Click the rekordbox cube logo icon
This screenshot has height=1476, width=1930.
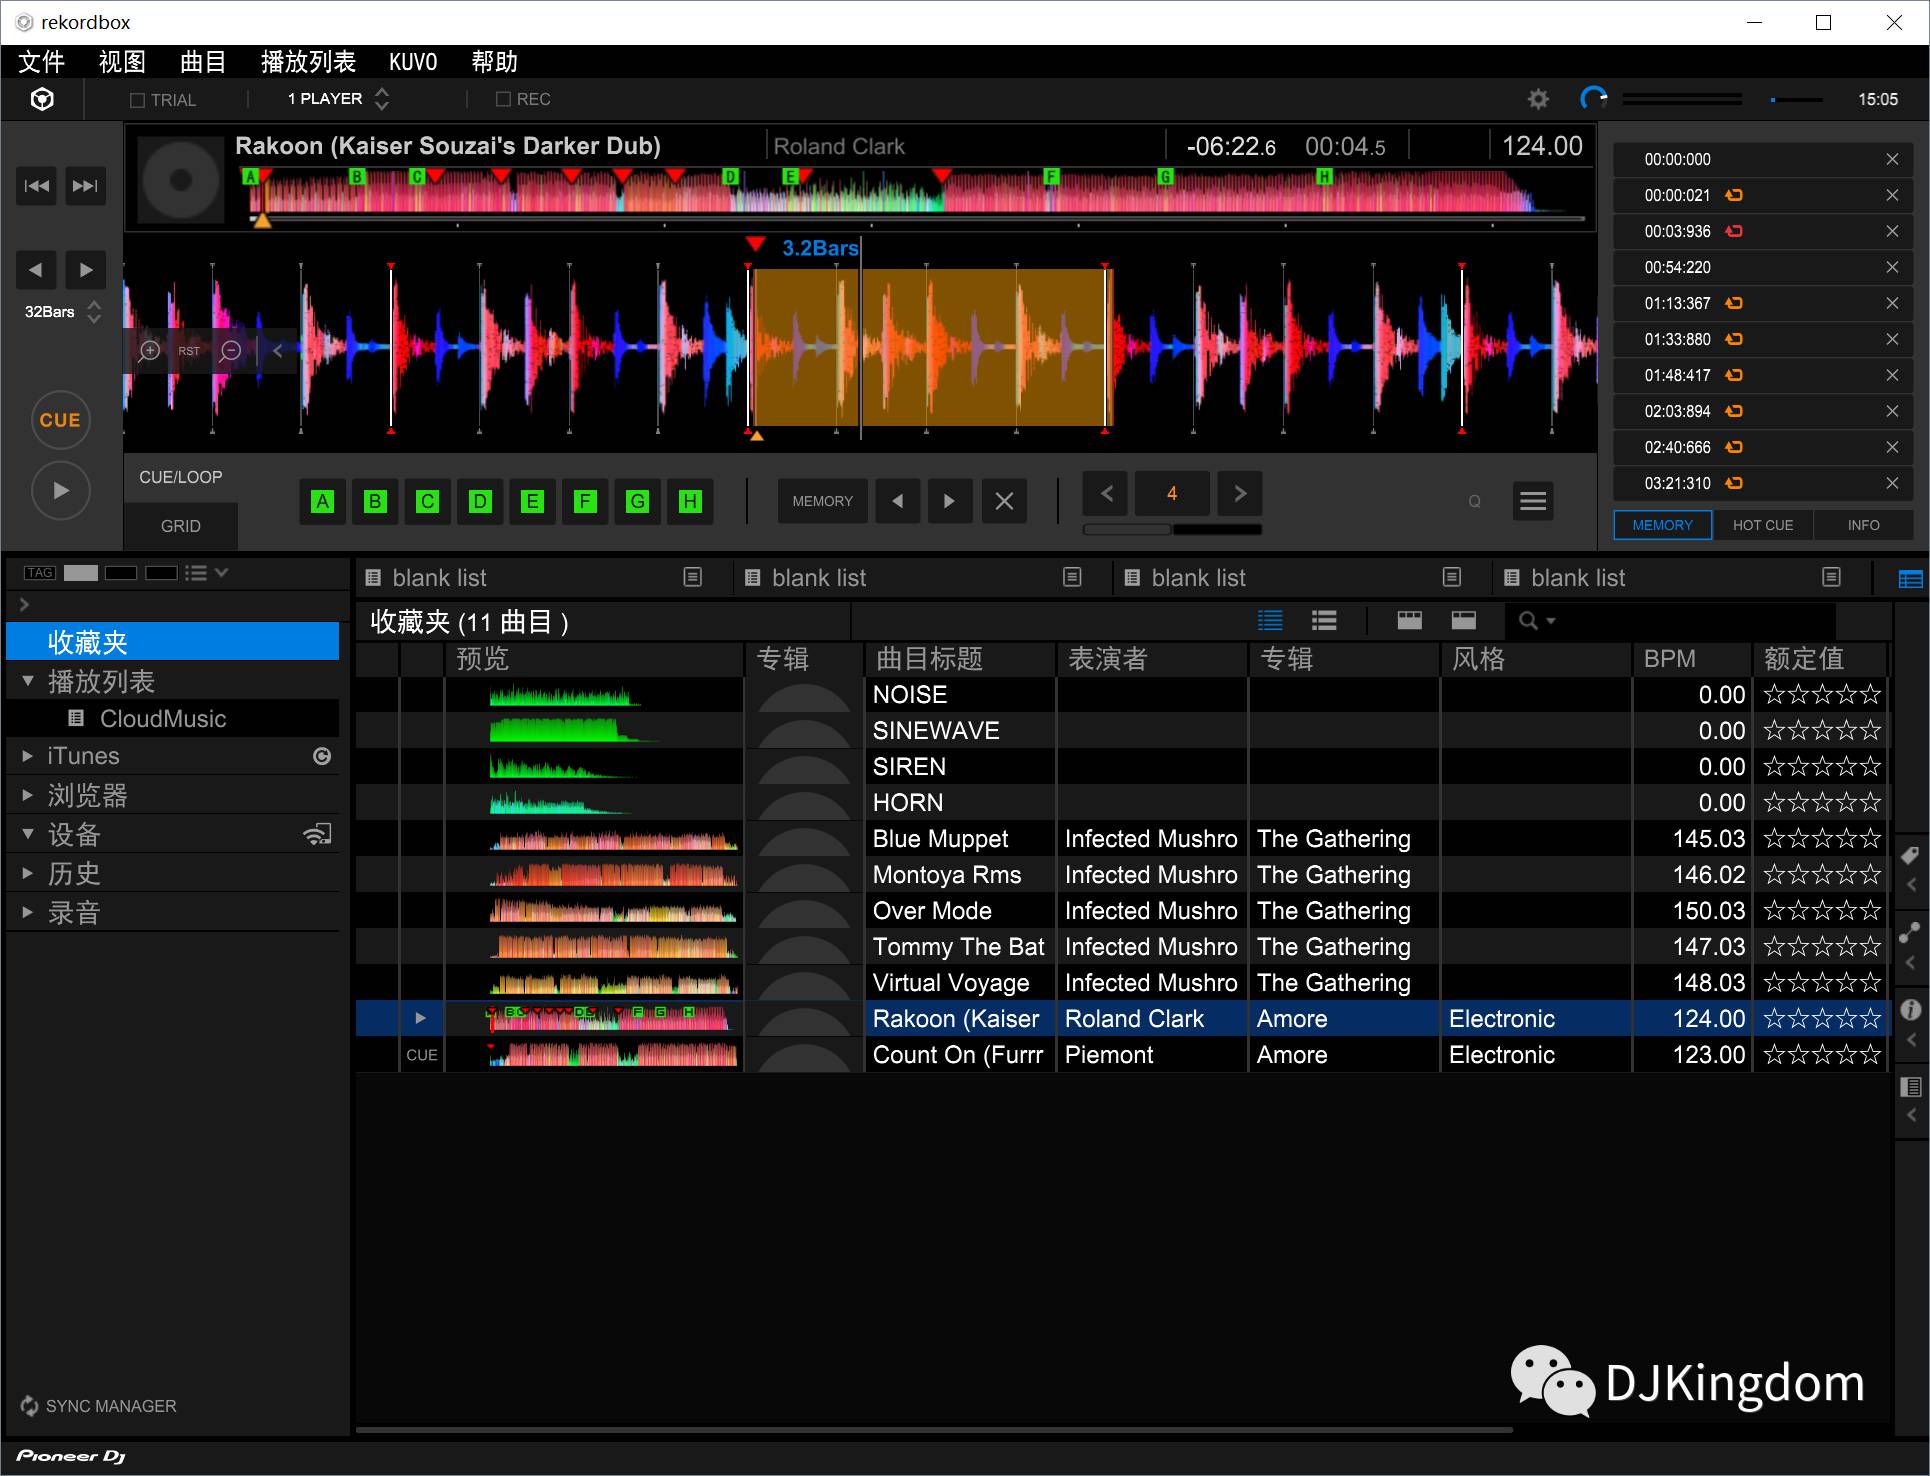[x=42, y=99]
